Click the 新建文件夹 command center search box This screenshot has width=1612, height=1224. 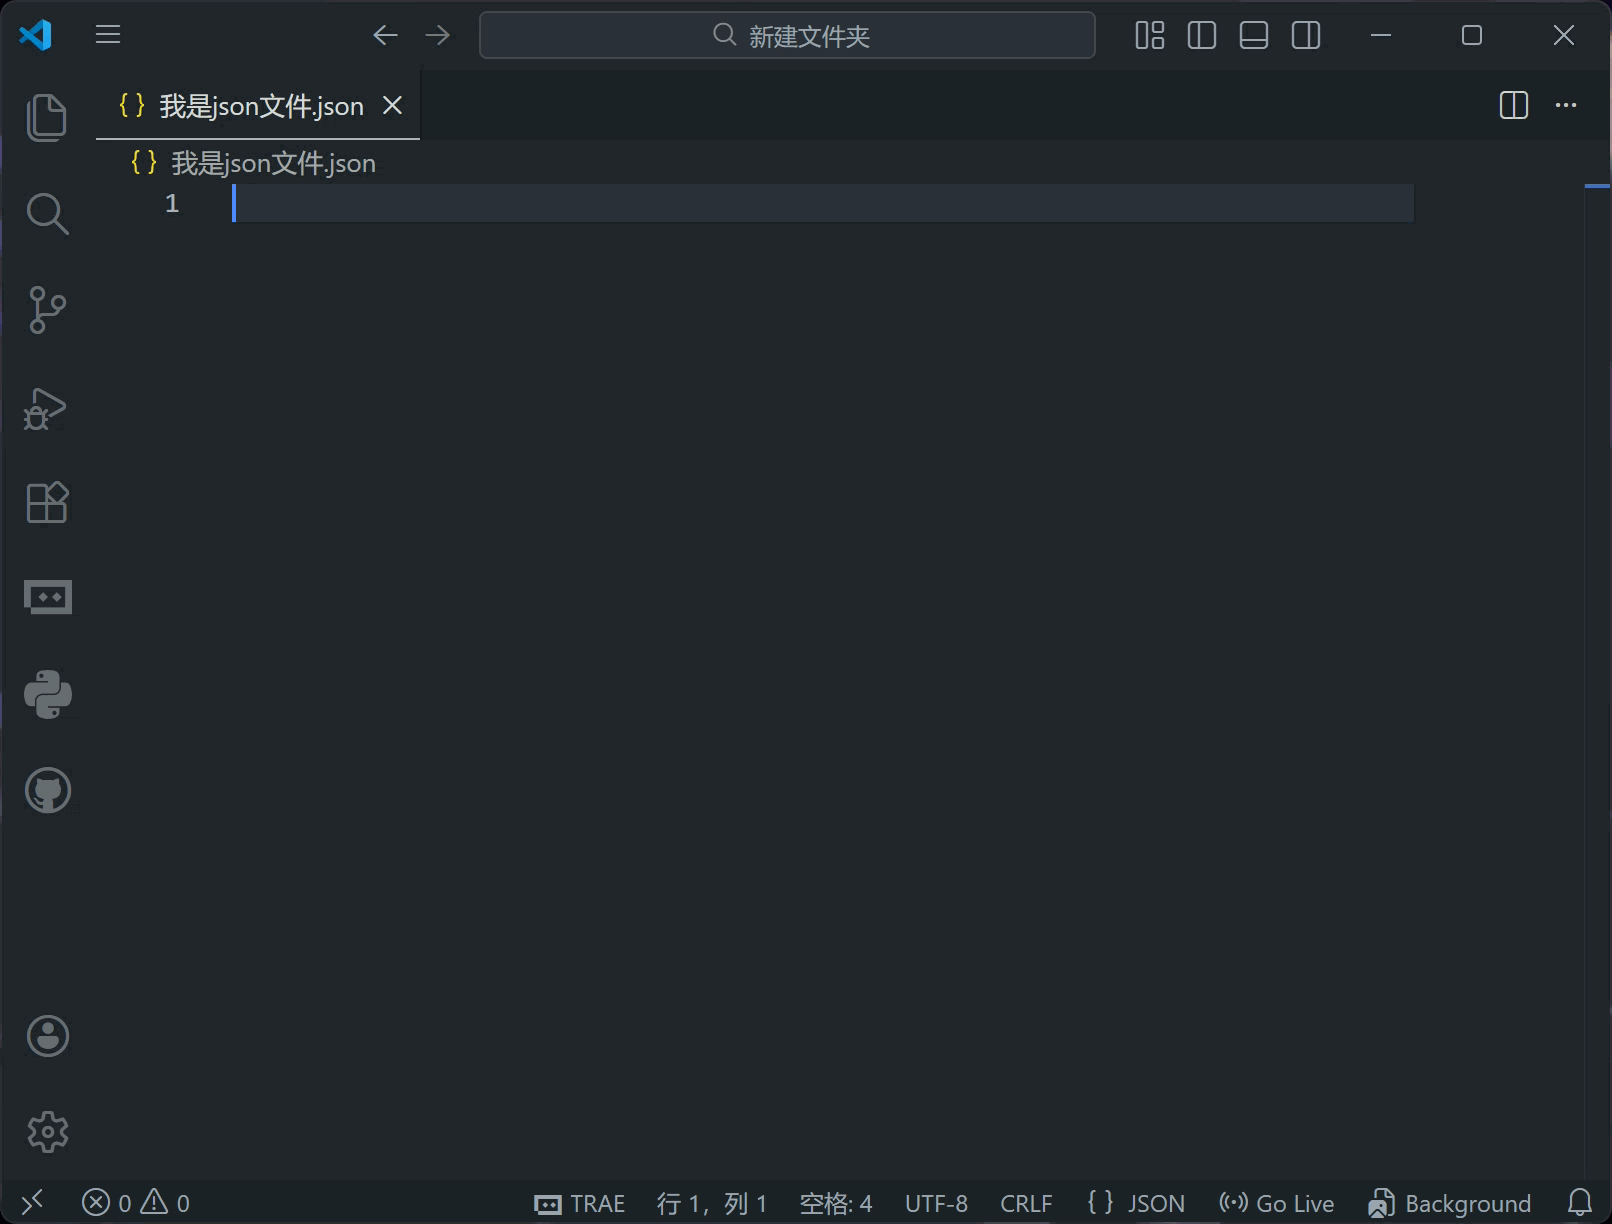coord(787,36)
